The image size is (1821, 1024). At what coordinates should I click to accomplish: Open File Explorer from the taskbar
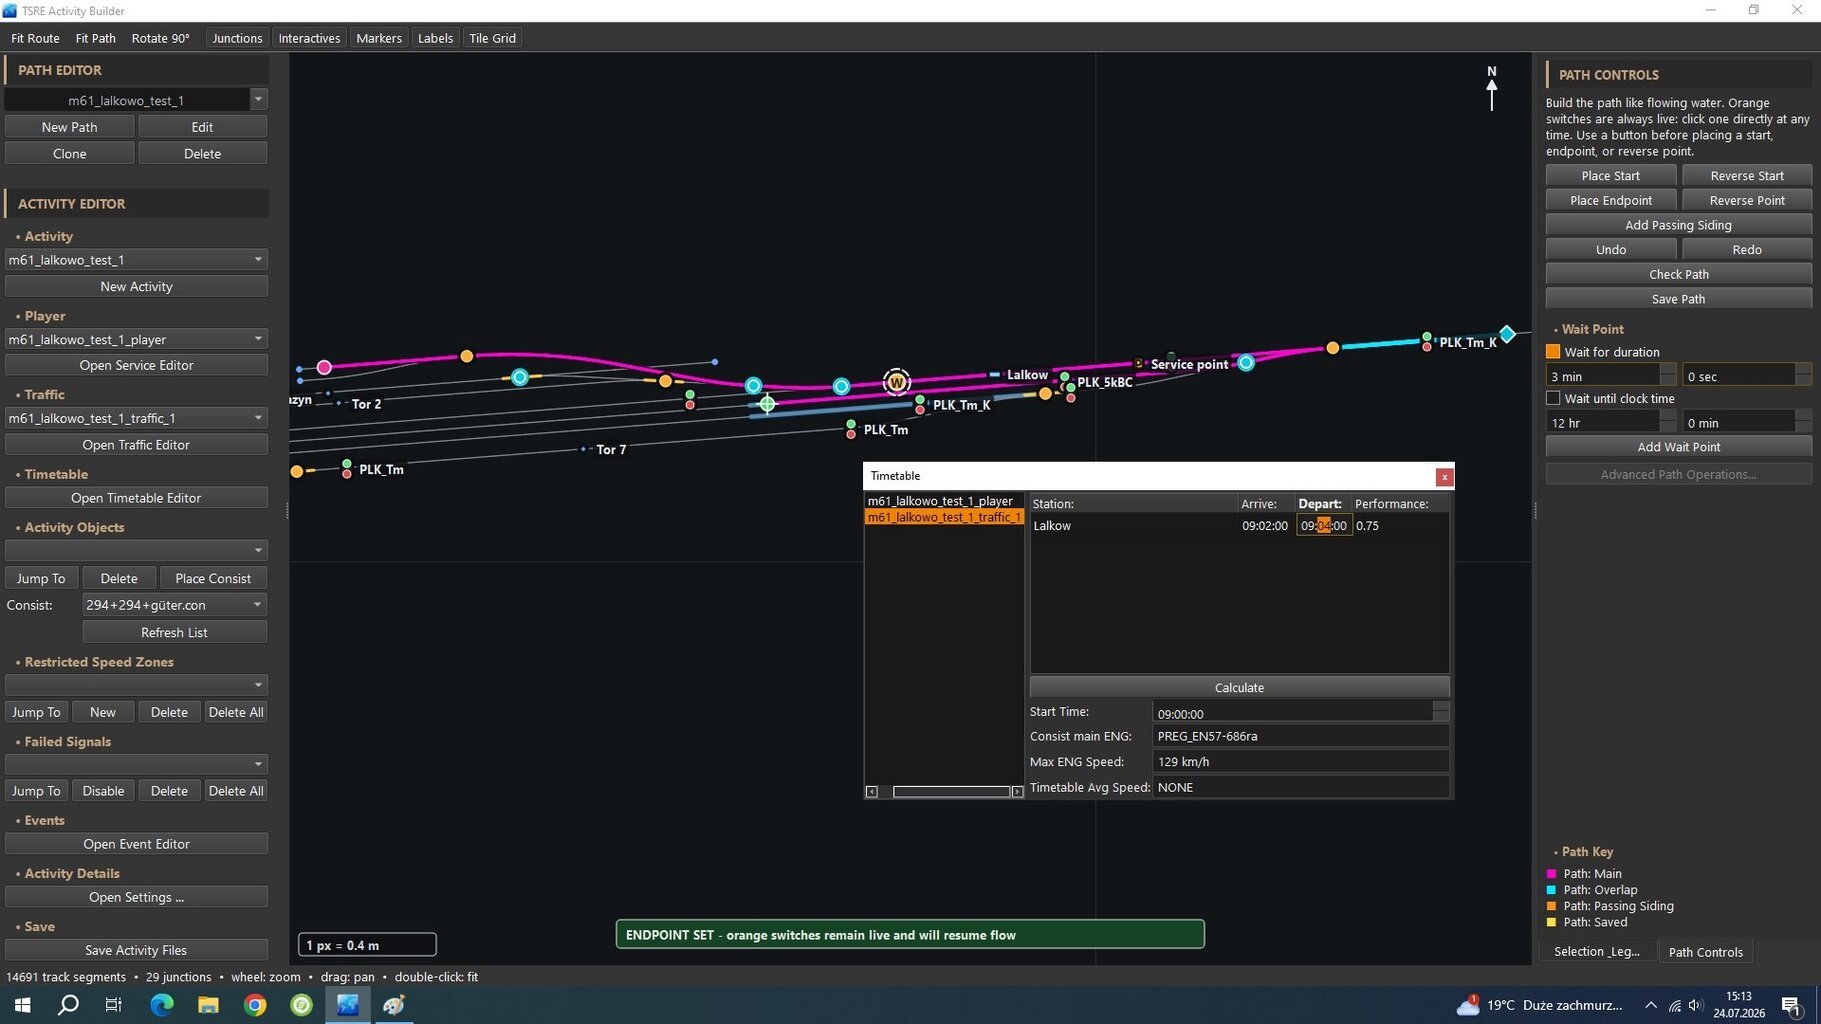pos(208,1004)
